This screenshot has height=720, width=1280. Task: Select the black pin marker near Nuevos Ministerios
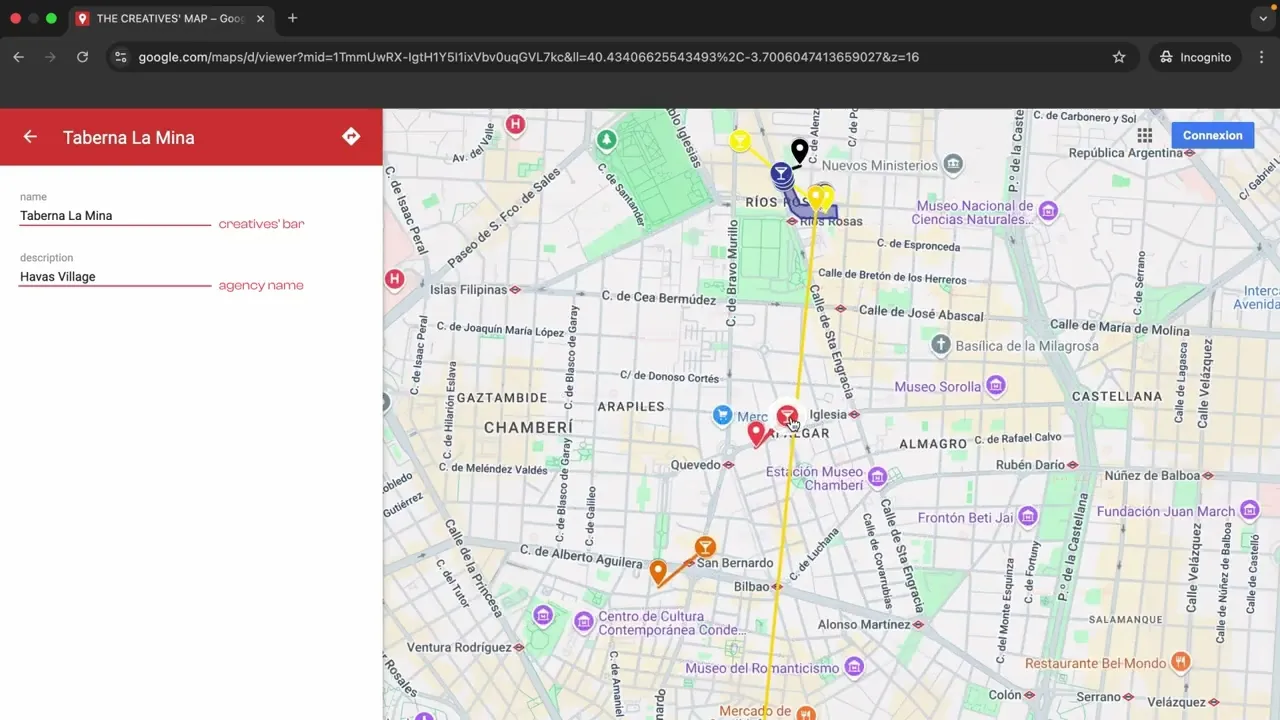click(x=800, y=152)
